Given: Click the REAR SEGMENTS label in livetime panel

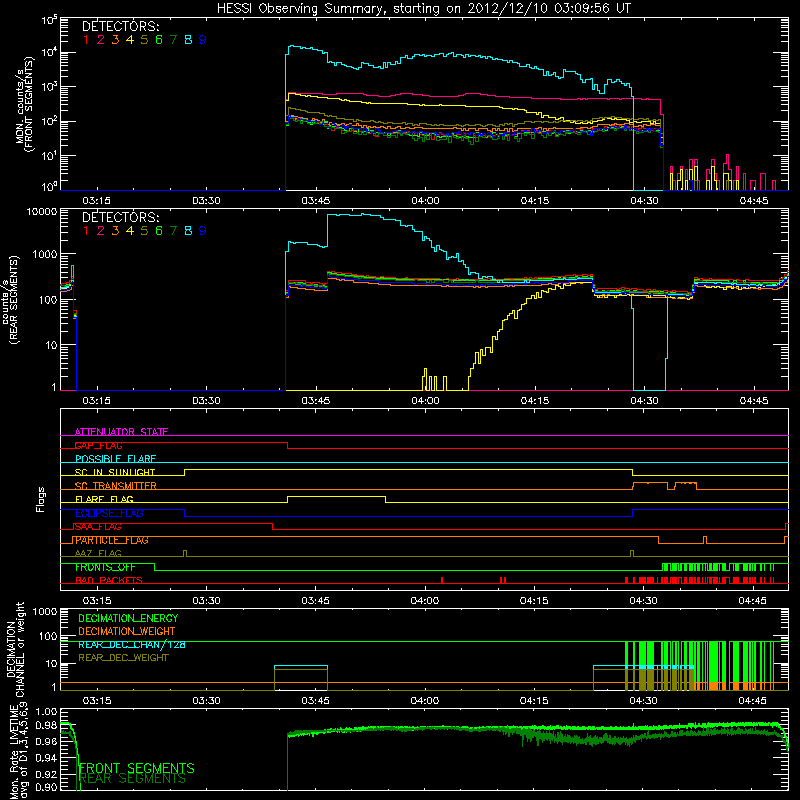Looking at the screenshot, I should coord(132,779).
